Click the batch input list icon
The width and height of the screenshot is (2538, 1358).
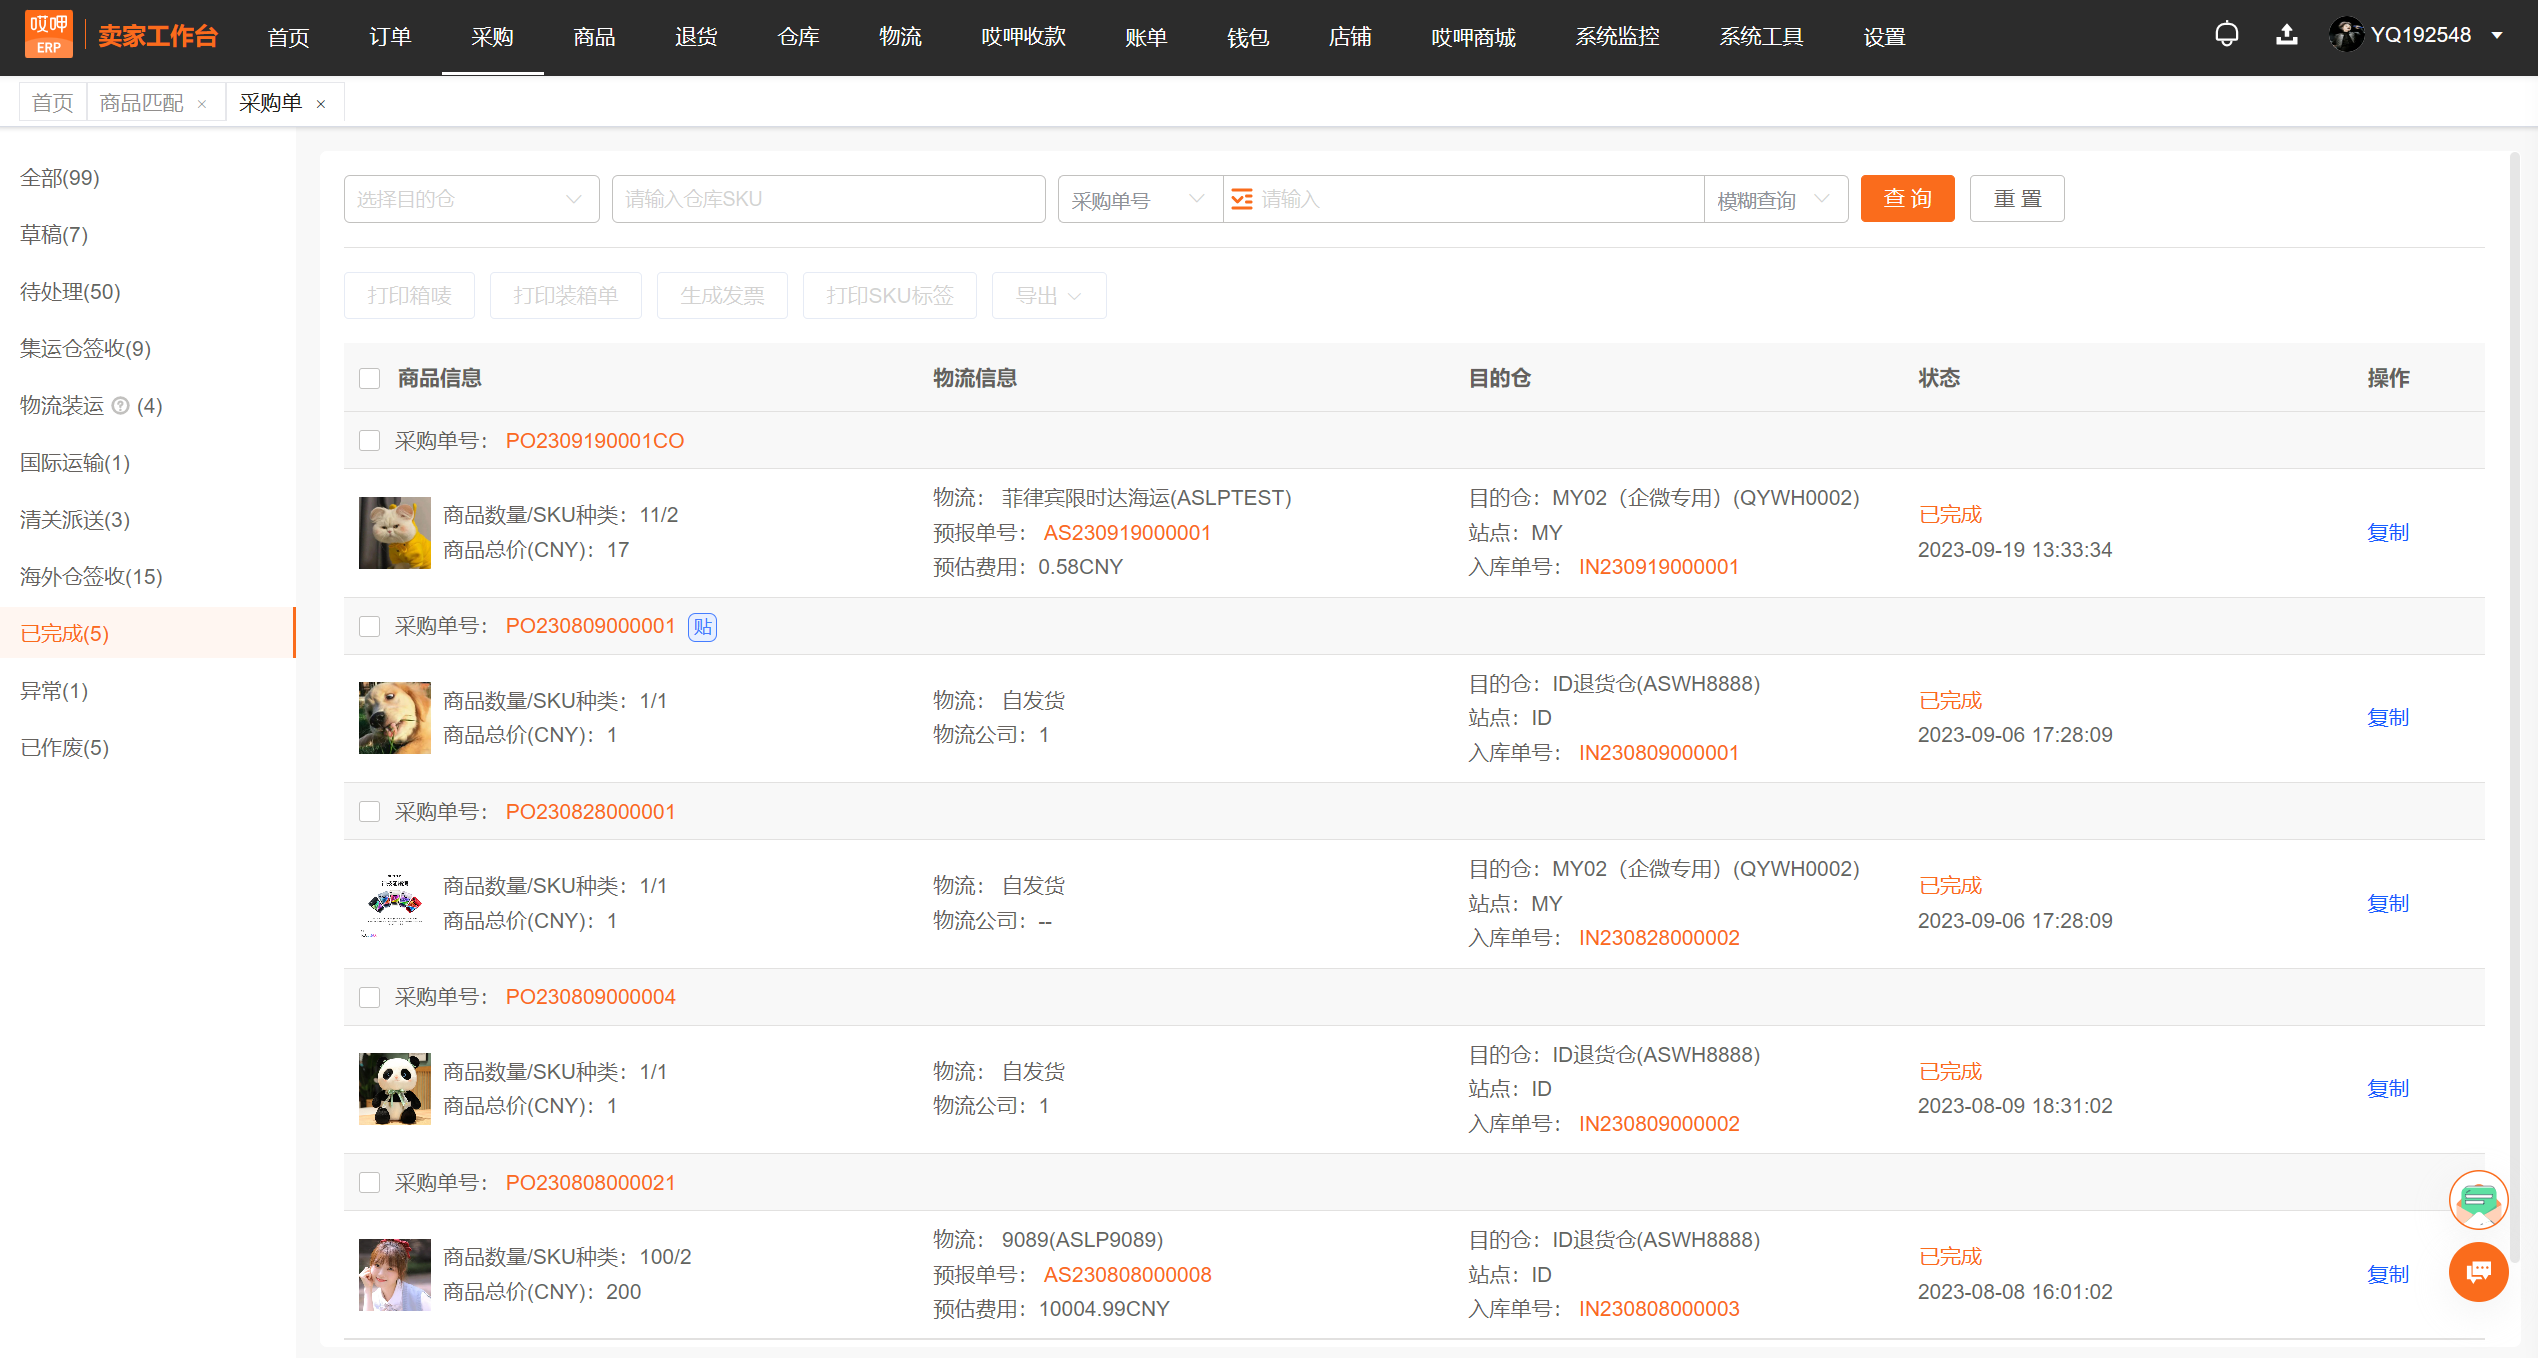click(1241, 199)
